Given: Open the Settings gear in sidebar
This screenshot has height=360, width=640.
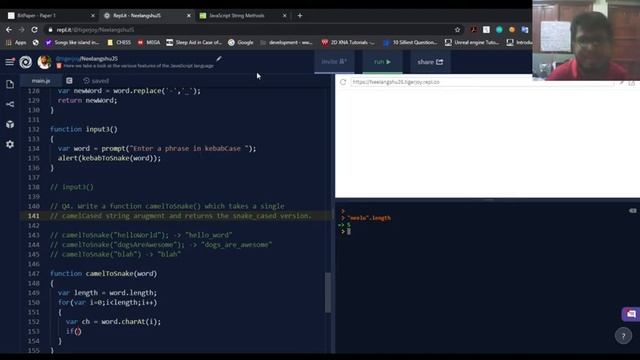Looking at the screenshot, I should coord(10,144).
